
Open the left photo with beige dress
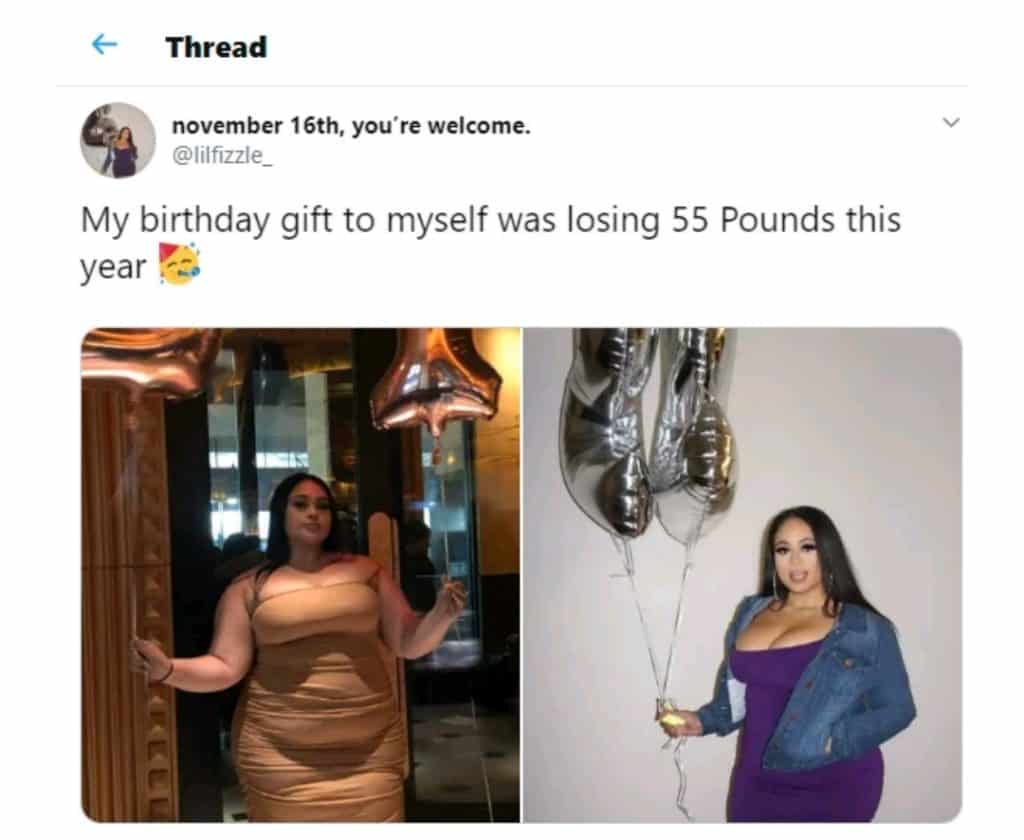click(300, 575)
